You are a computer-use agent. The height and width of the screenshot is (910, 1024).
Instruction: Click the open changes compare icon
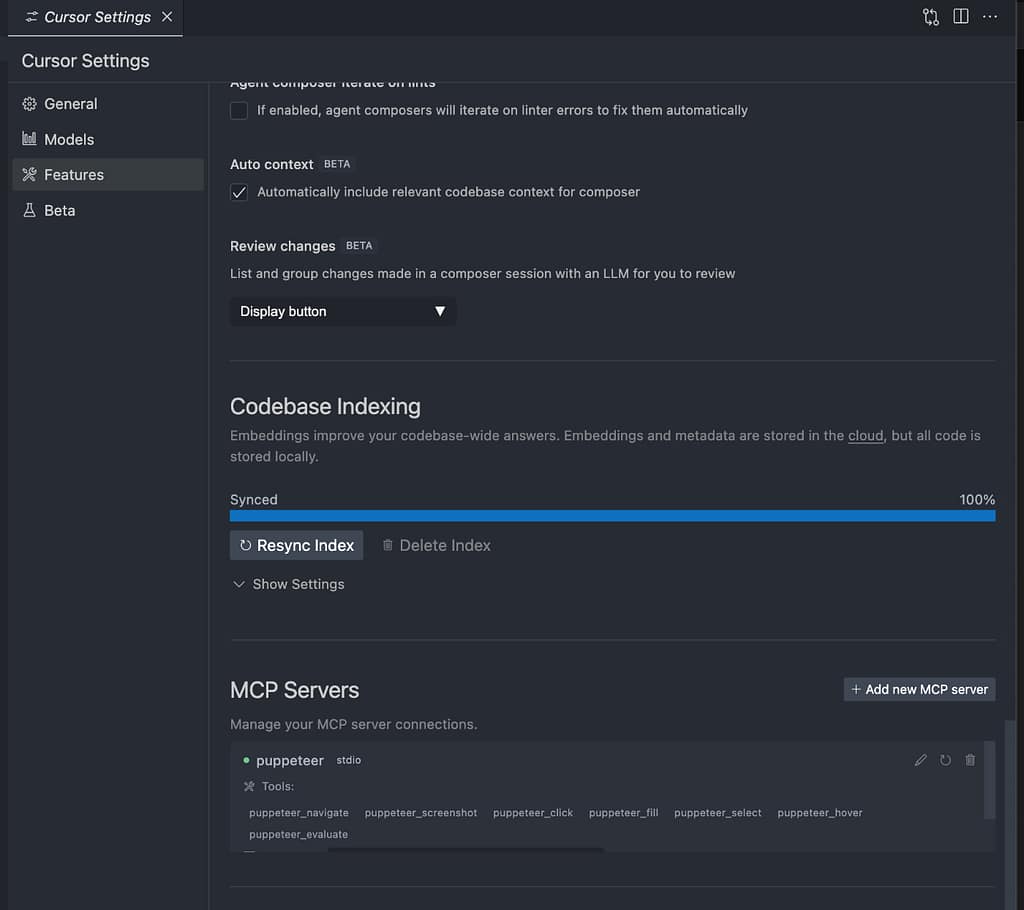(x=931, y=17)
